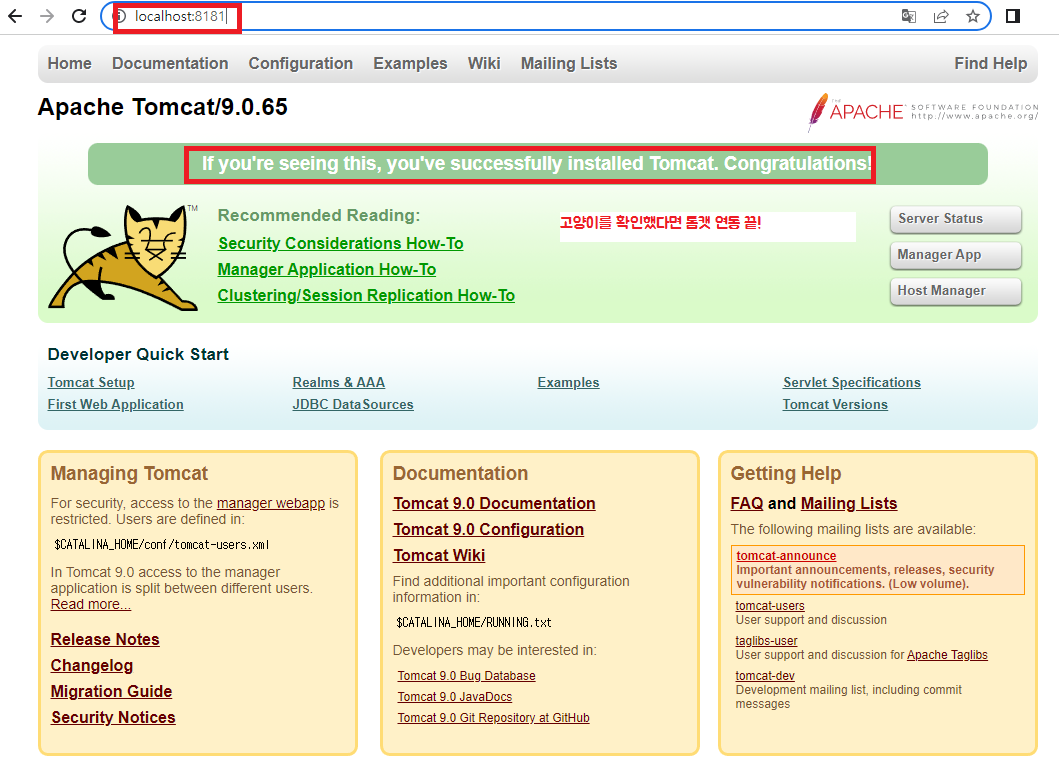Open Tomcat 9.0 Git Repository at GitHub

click(x=493, y=718)
